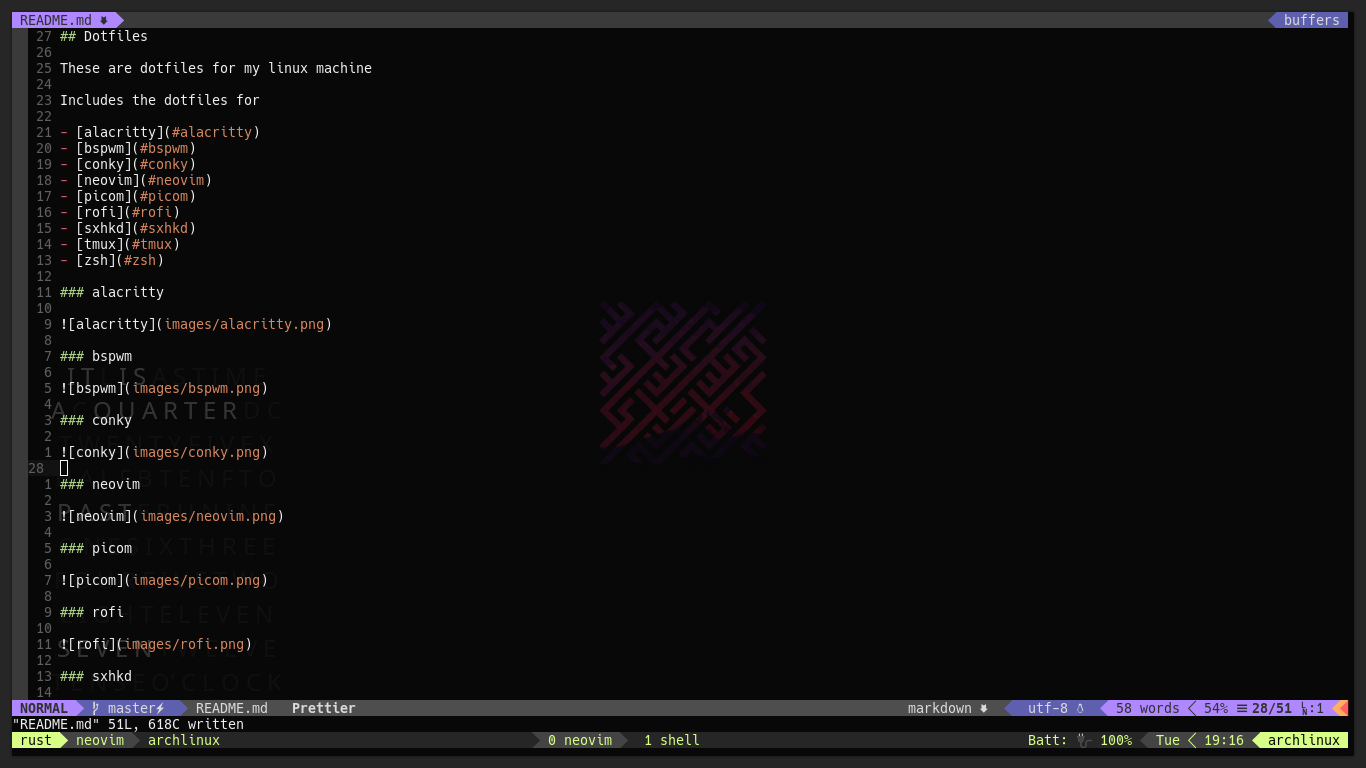Toggle the Prettier formatter indicator
Image resolution: width=1366 pixels, height=768 pixels.
tap(323, 708)
